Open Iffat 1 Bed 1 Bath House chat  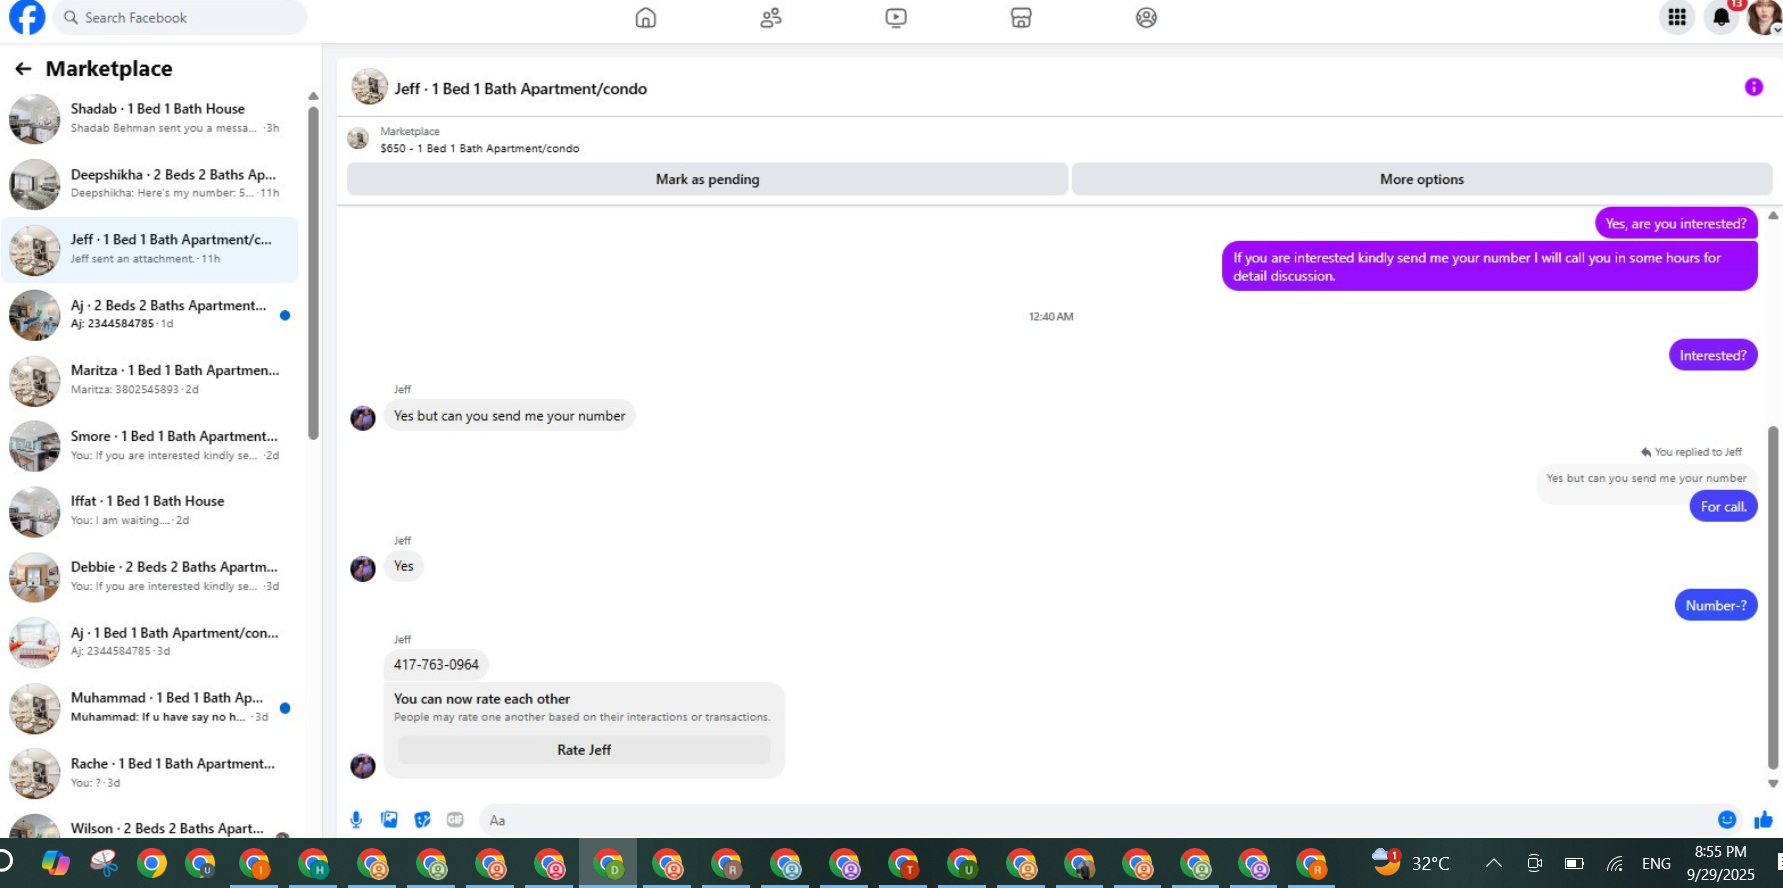click(x=150, y=511)
